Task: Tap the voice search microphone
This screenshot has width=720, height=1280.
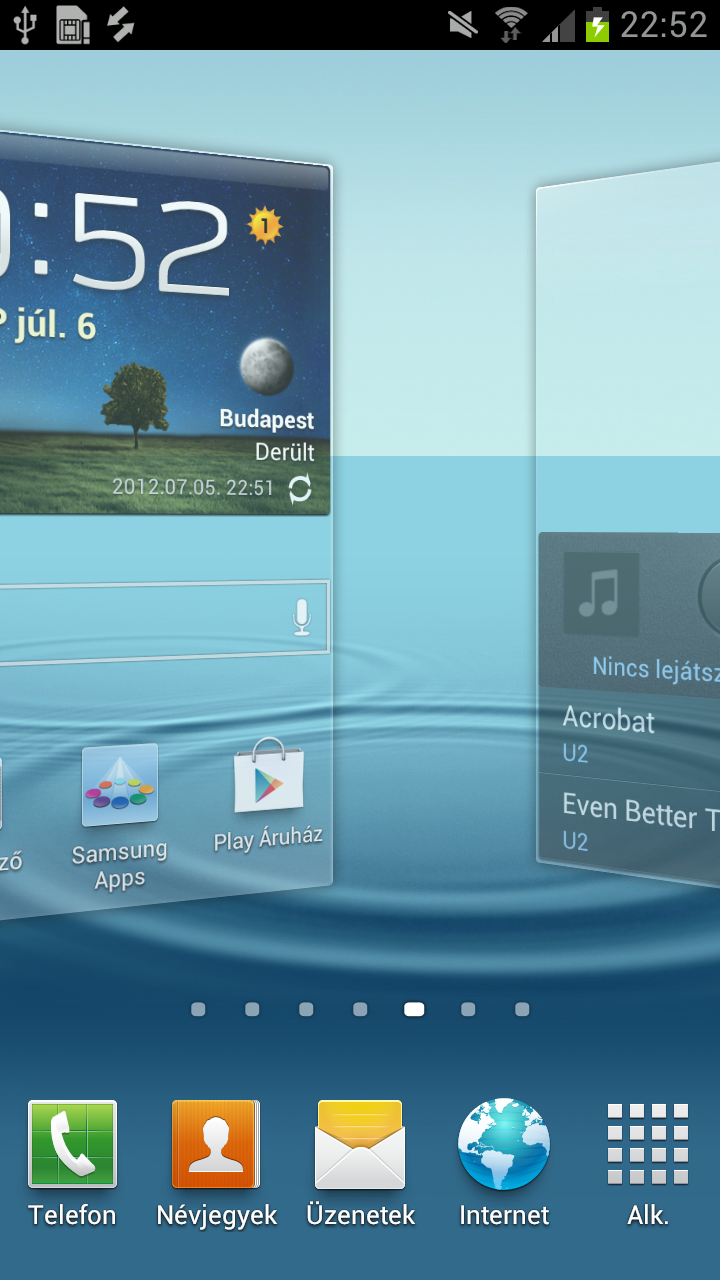Action: pyautogui.click(x=302, y=618)
